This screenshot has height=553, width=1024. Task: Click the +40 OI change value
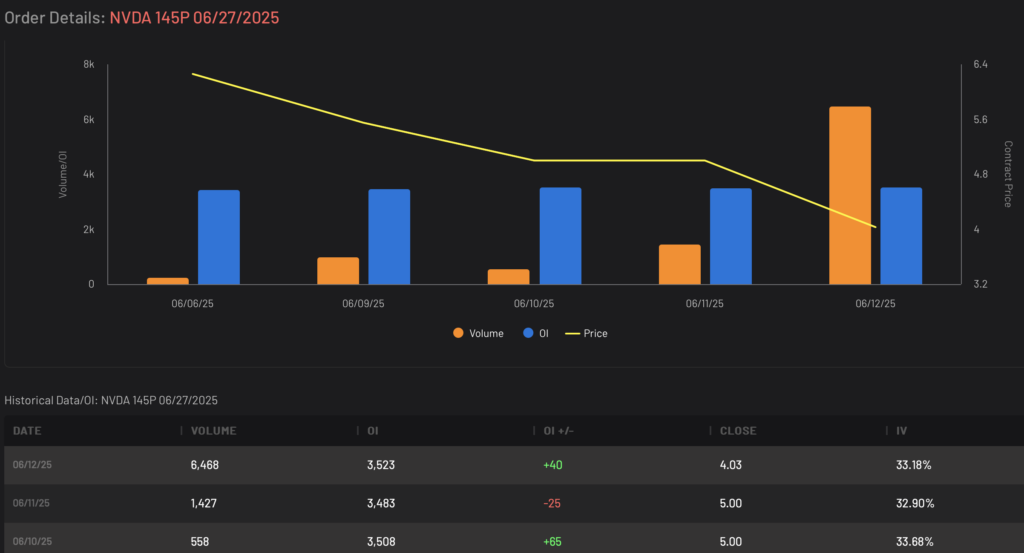pos(552,465)
